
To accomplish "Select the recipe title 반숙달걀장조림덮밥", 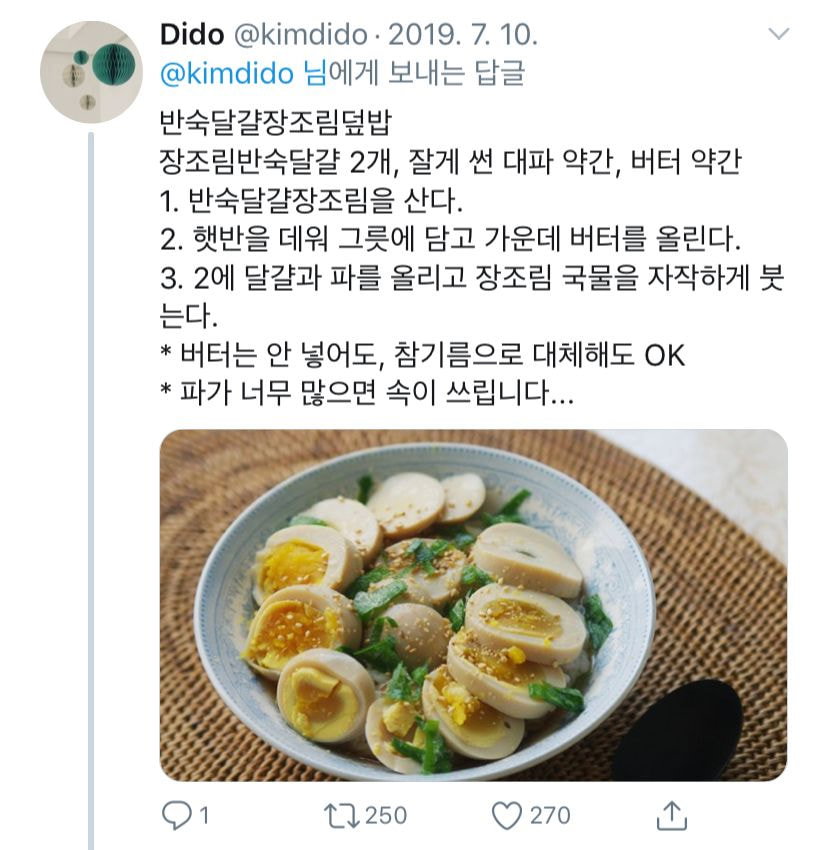I will (275, 123).
